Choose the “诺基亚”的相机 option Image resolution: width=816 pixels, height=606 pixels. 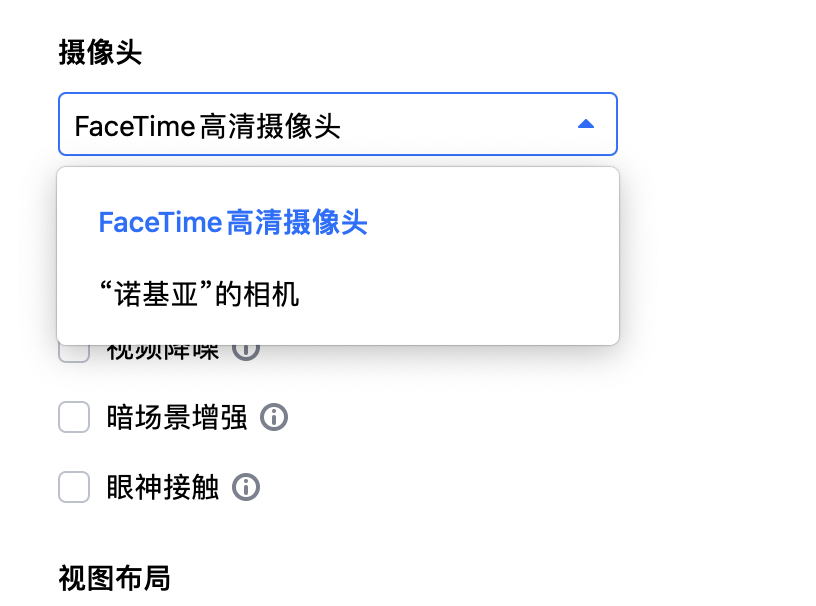[x=200, y=295]
